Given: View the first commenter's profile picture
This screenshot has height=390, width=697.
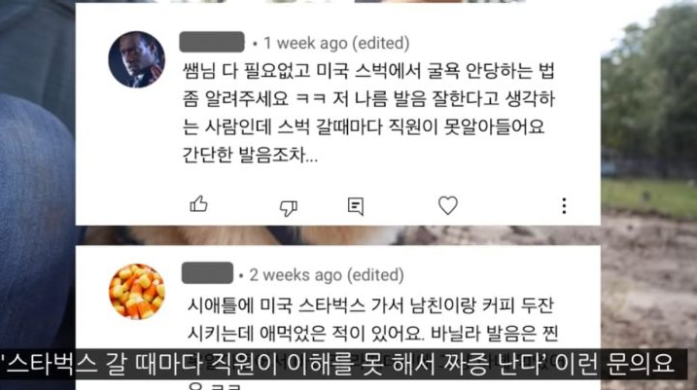Looking at the screenshot, I should pos(136,59).
